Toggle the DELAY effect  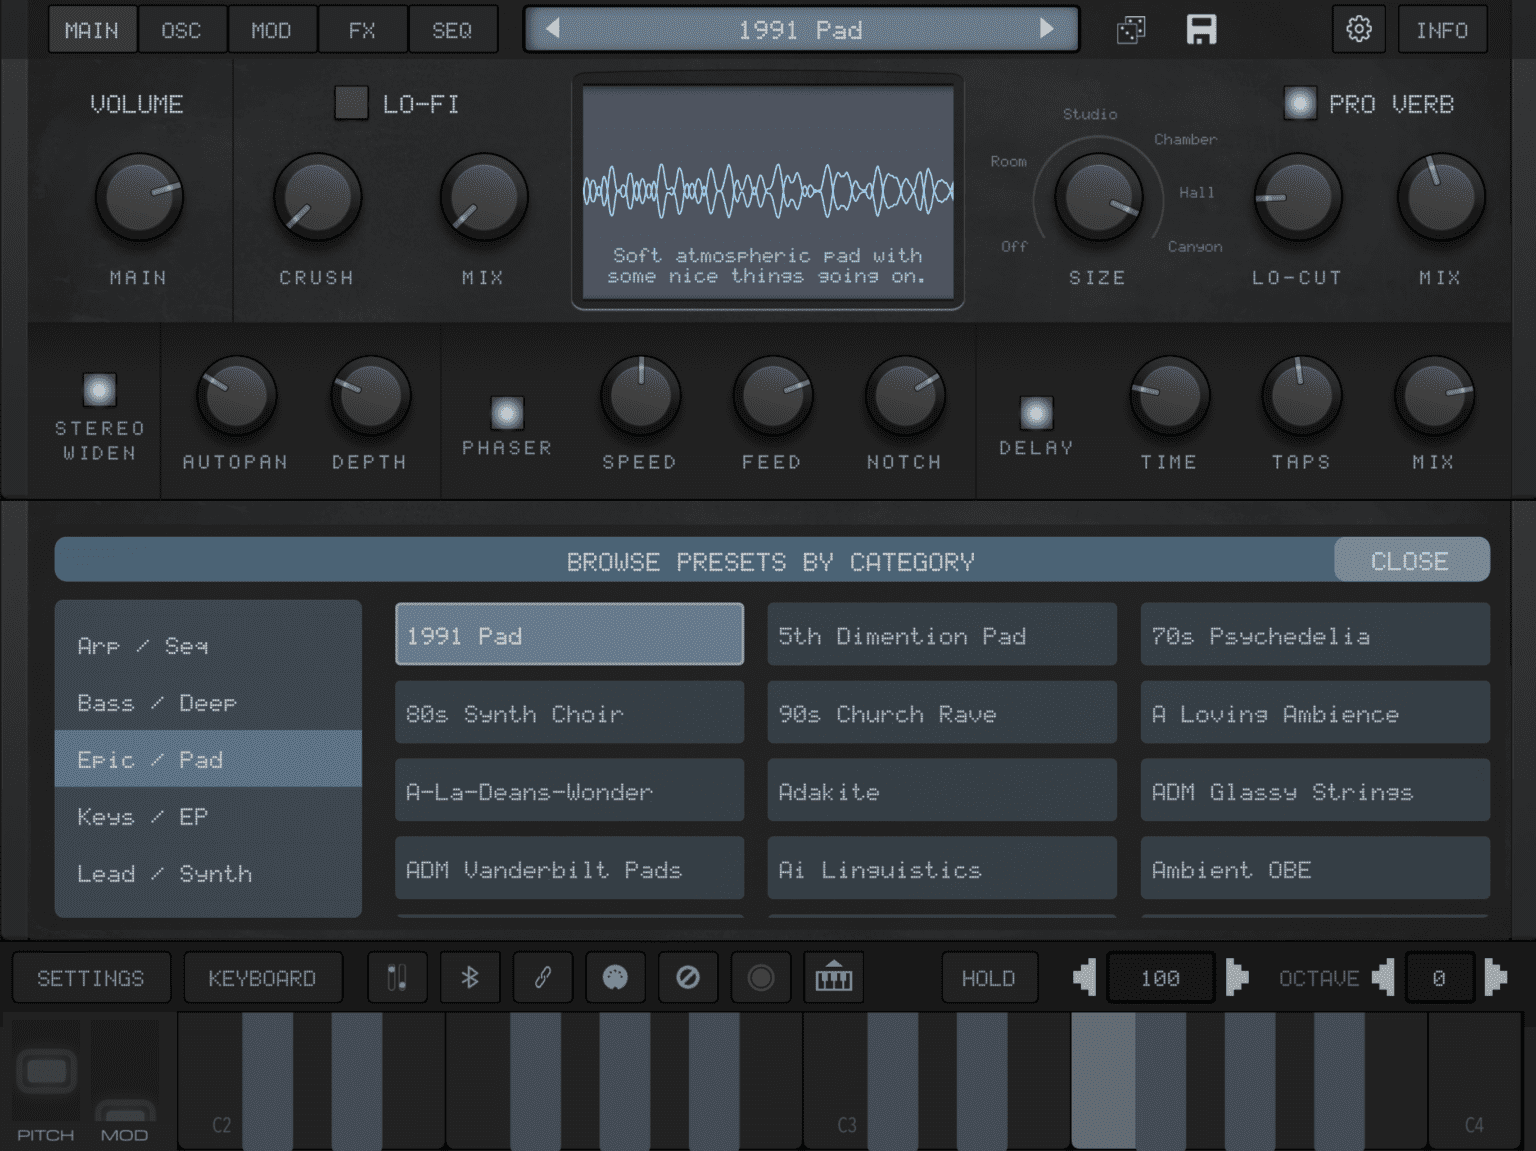(x=1036, y=412)
